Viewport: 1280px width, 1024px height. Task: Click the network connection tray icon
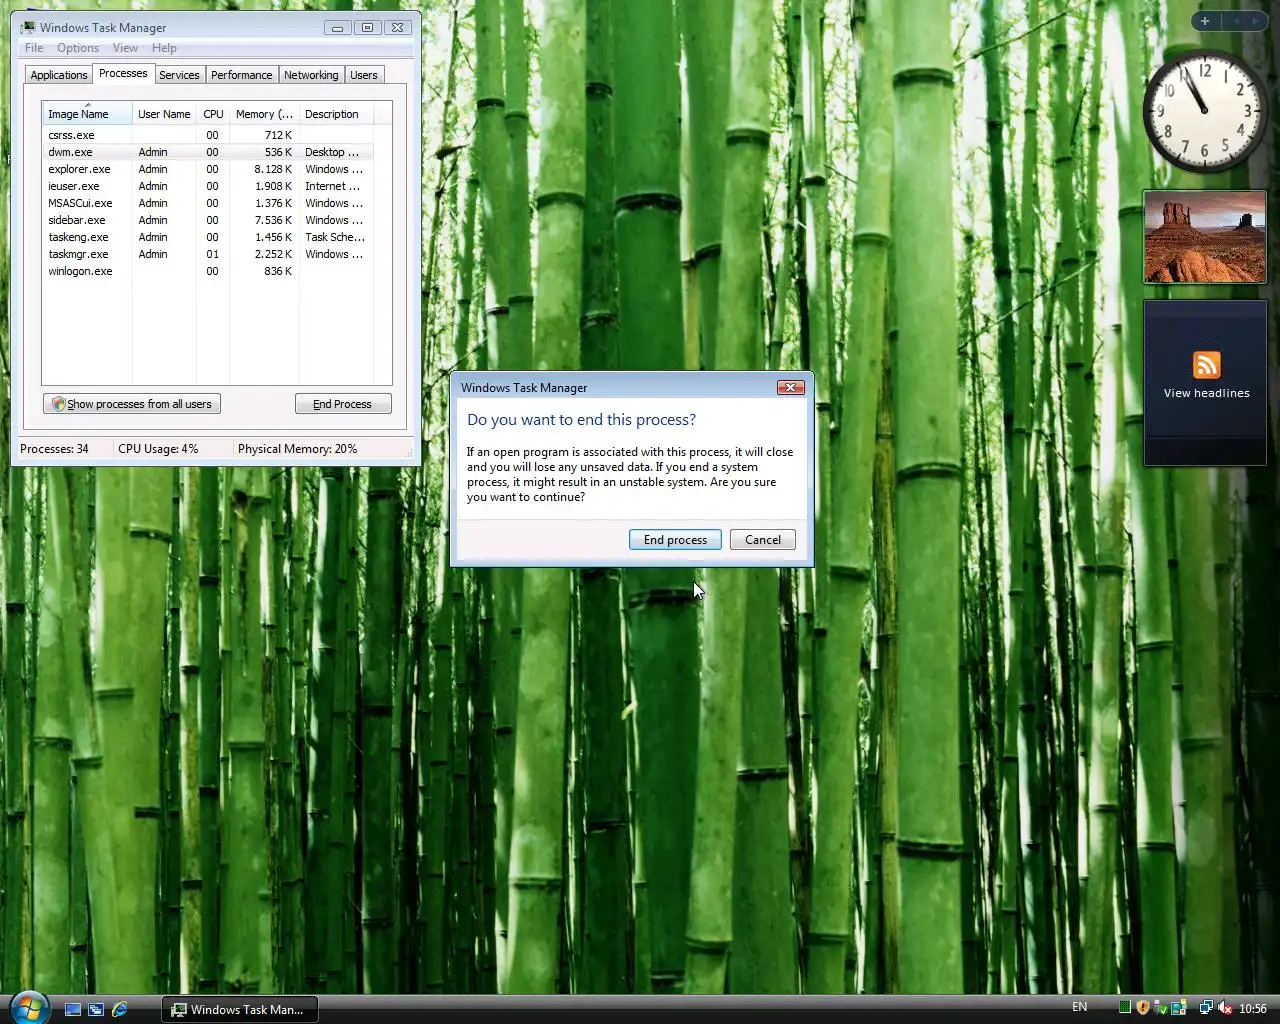point(1206,1007)
